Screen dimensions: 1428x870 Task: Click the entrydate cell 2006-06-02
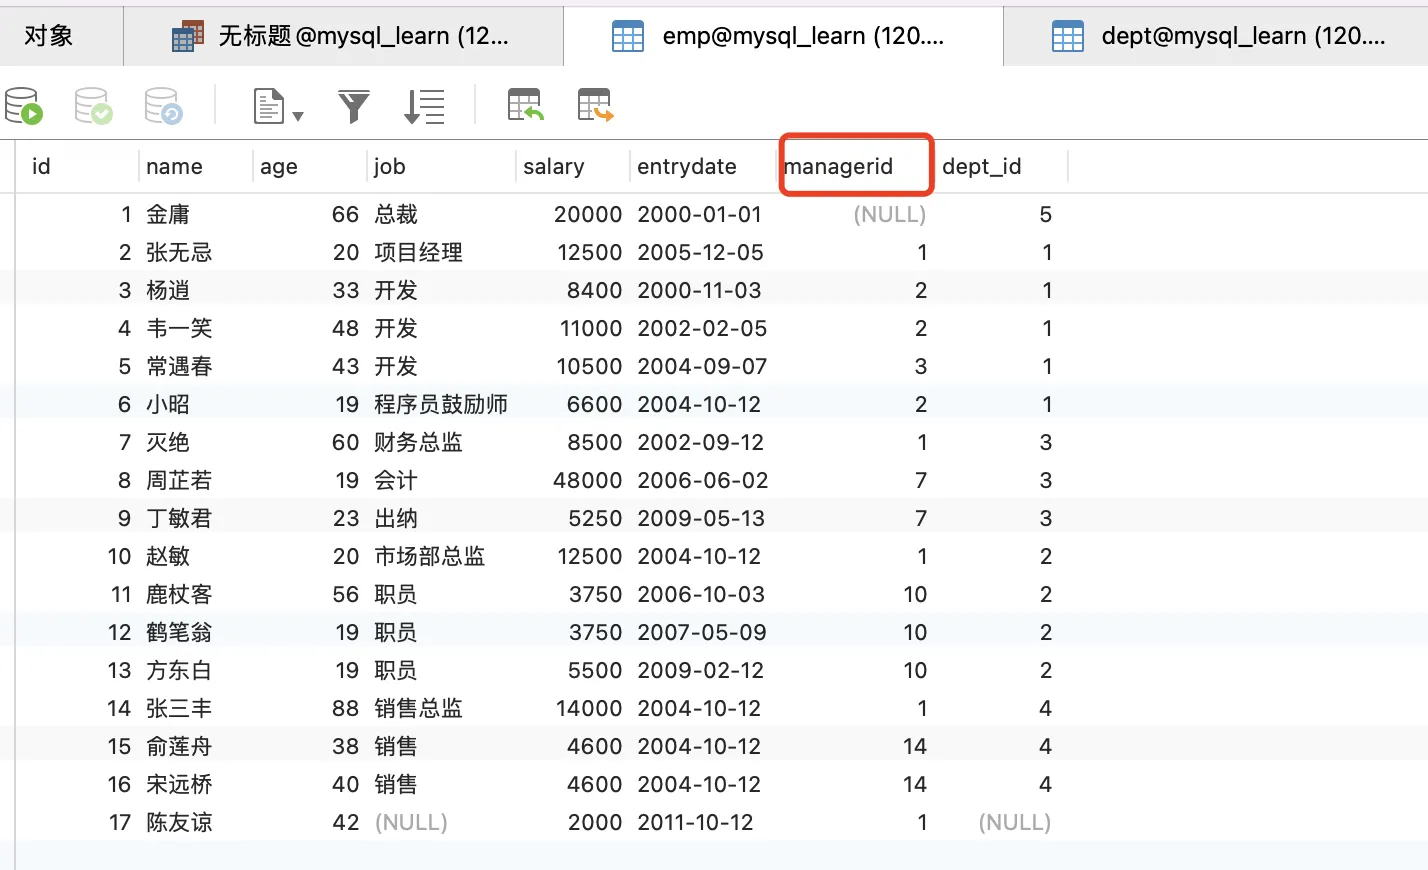(x=703, y=480)
